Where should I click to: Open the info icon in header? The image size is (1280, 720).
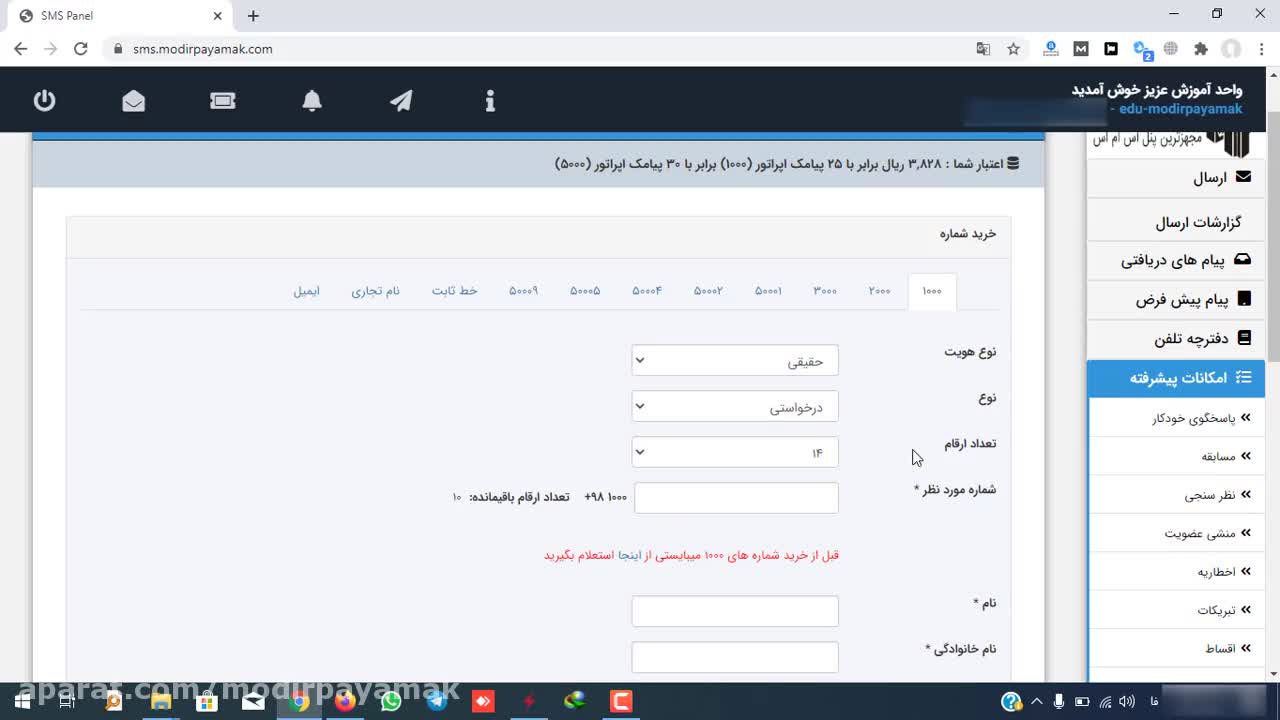click(x=490, y=101)
